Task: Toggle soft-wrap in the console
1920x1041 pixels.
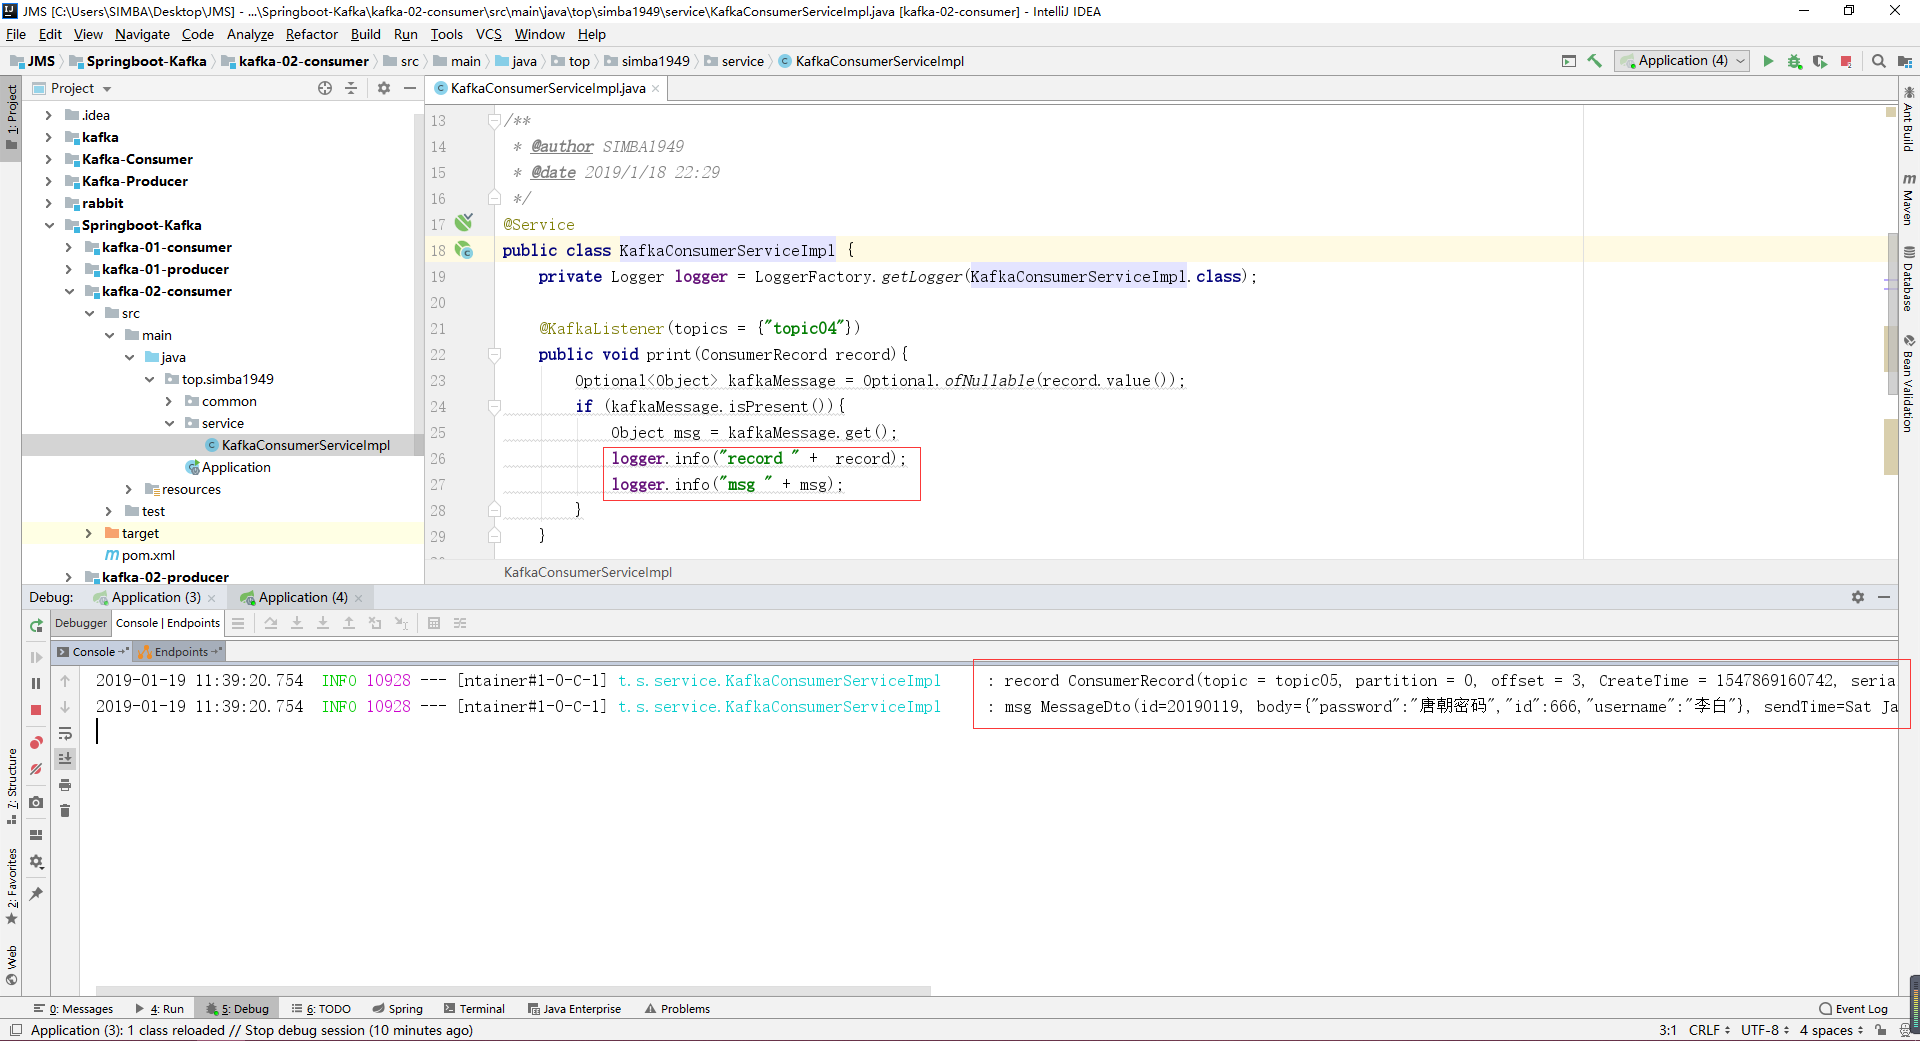Action: point(65,733)
